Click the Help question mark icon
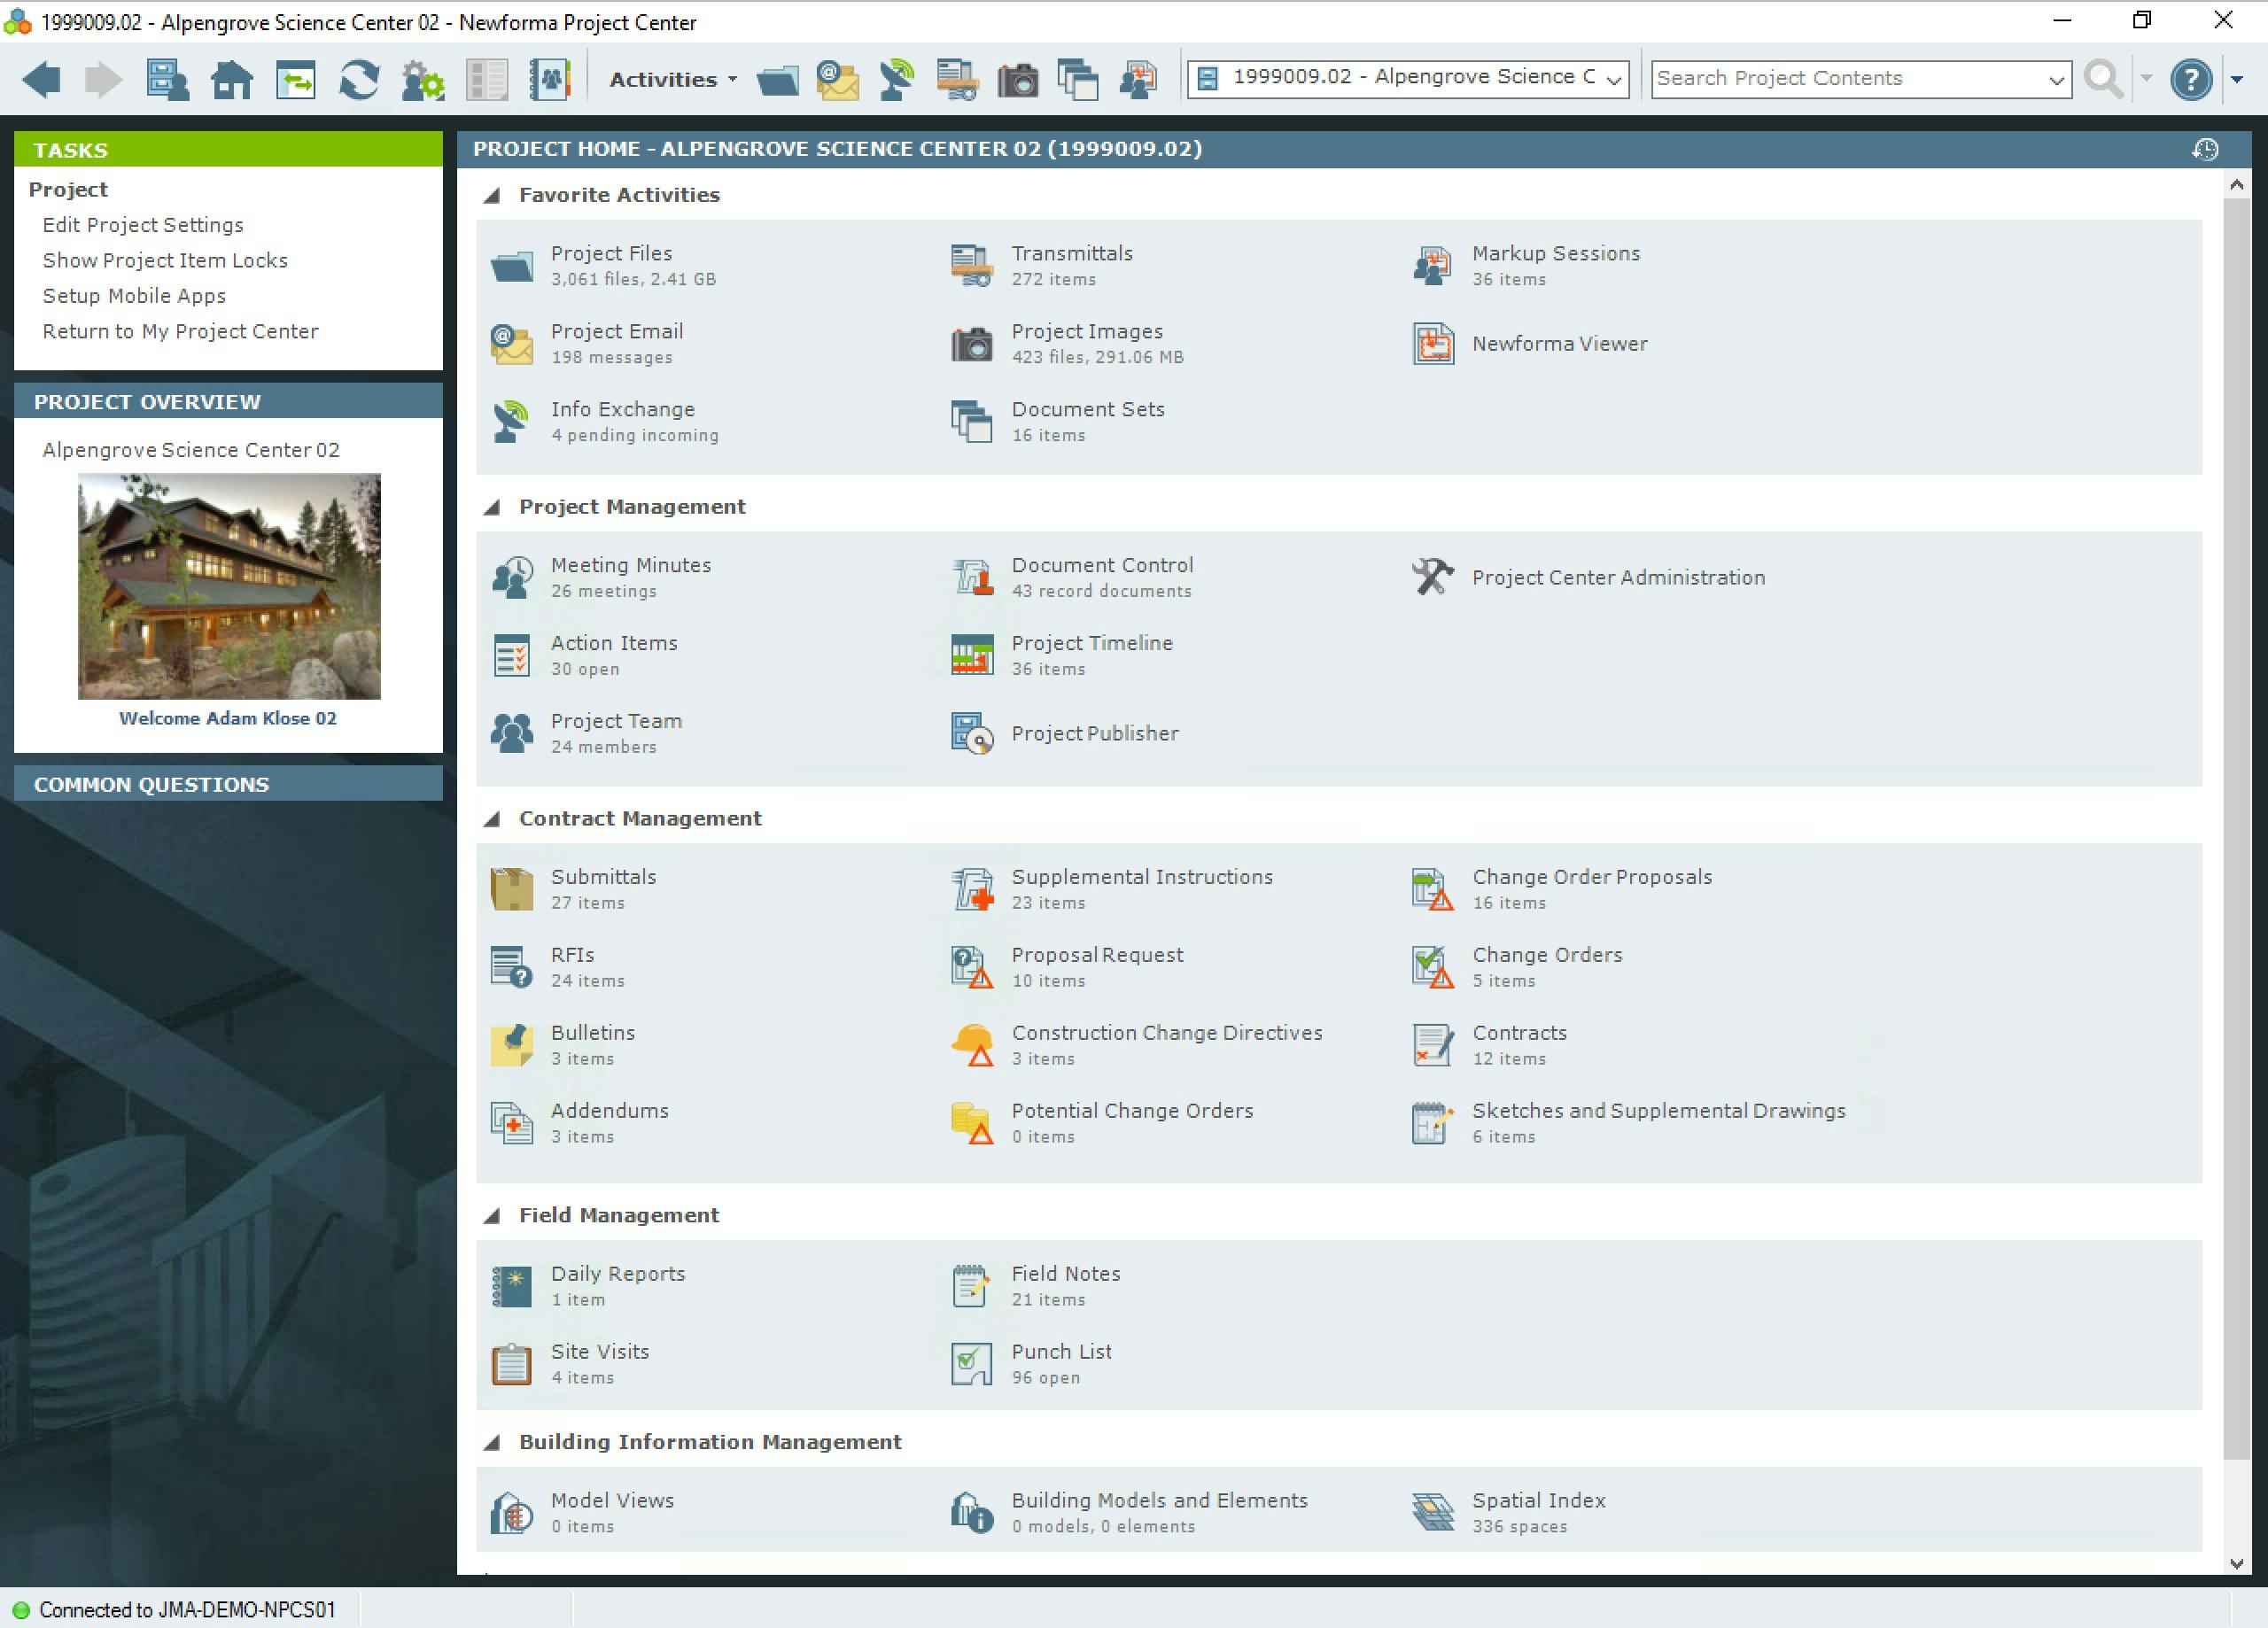2268x1628 pixels. [x=2190, y=79]
